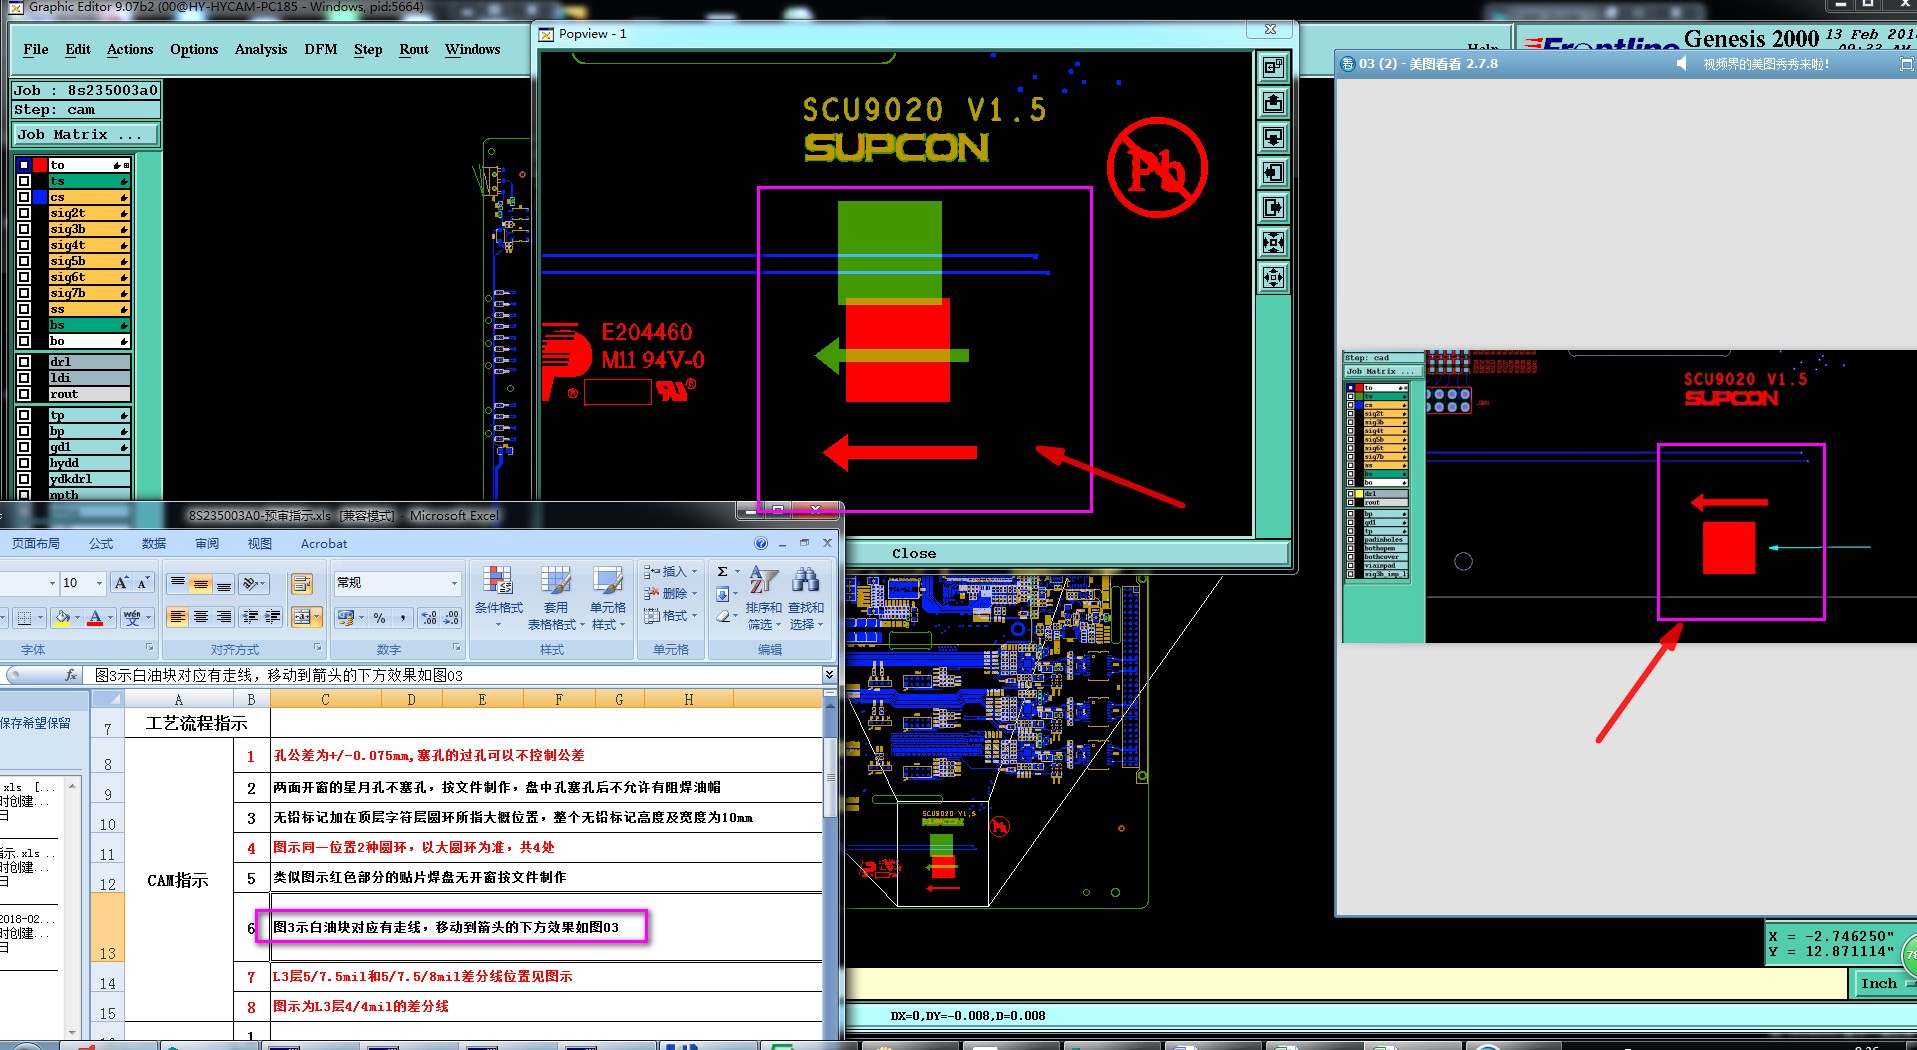1917x1050 pixels.
Task: Expand the 排序和筛选 sort and filter dropdown
Action: tap(763, 598)
